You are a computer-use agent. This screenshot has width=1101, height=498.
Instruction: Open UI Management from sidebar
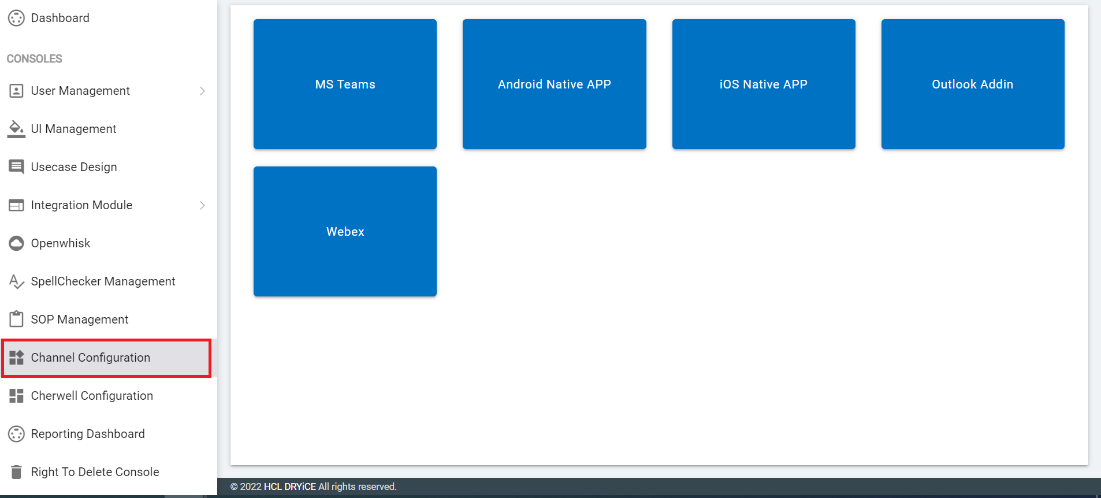click(108, 129)
